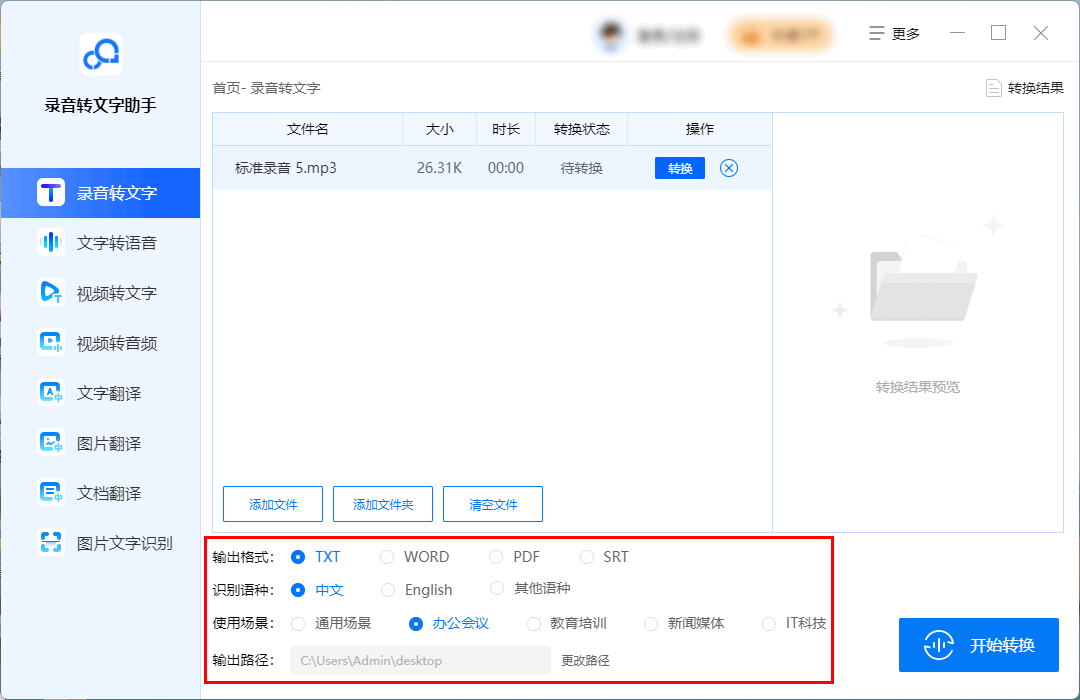Image resolution: width=1080 pixels, height=700 pixels.
Task: Open 视频转文字 text label in sidebar
Action: pos(116,293)
